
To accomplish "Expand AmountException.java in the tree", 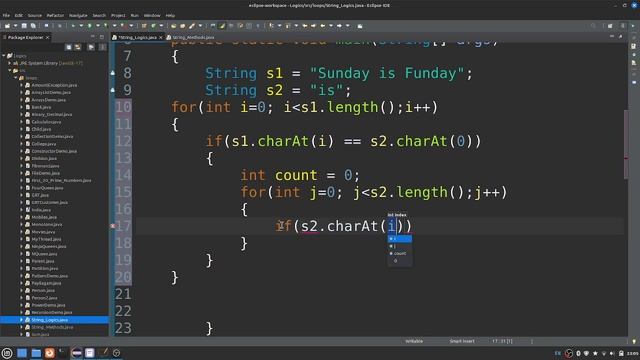I will [21, 85].
